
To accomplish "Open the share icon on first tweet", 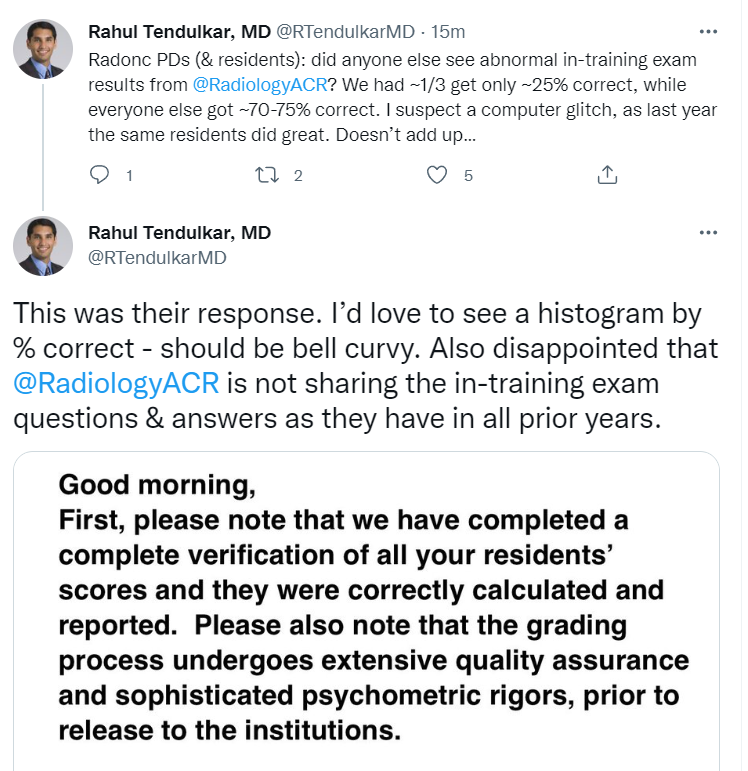I will (x=606, y=175).
